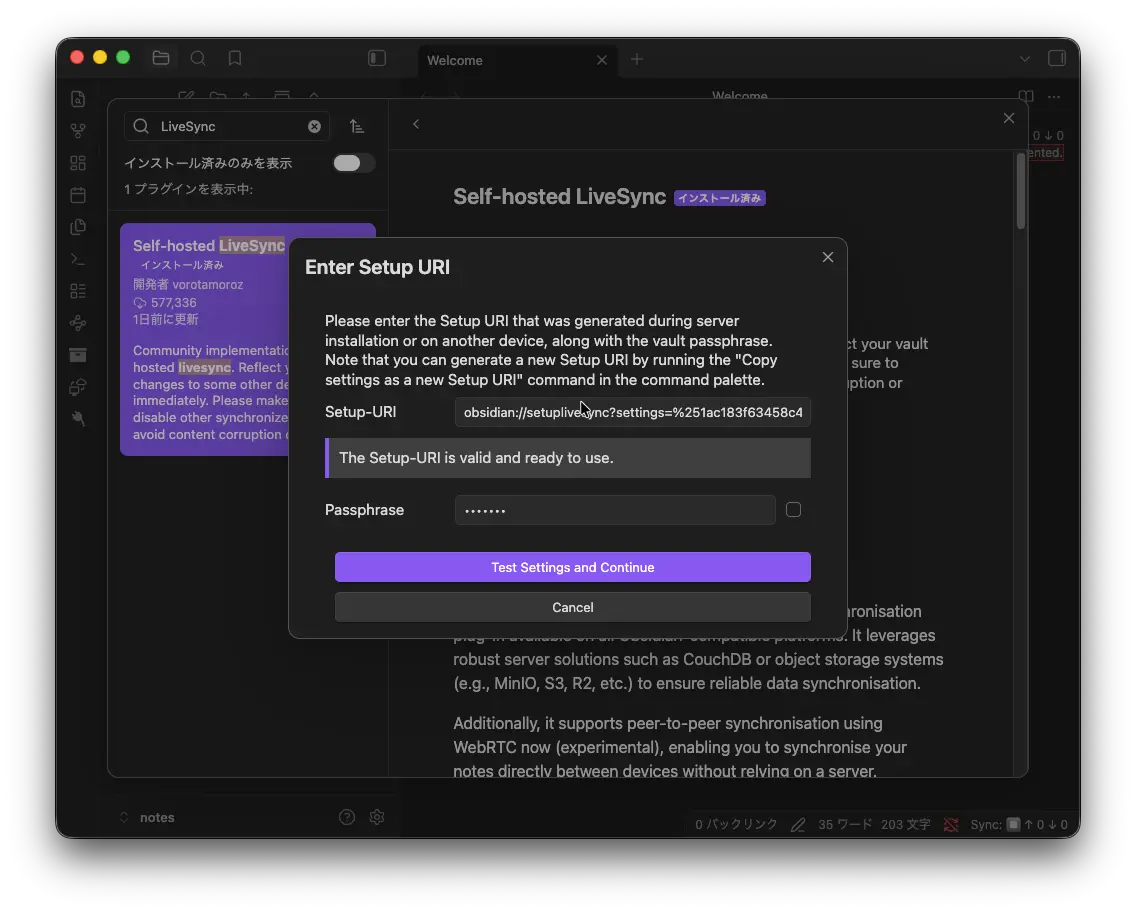1136x912 pixels.
Task: Open a new tab with plus button
Action: 637,59
